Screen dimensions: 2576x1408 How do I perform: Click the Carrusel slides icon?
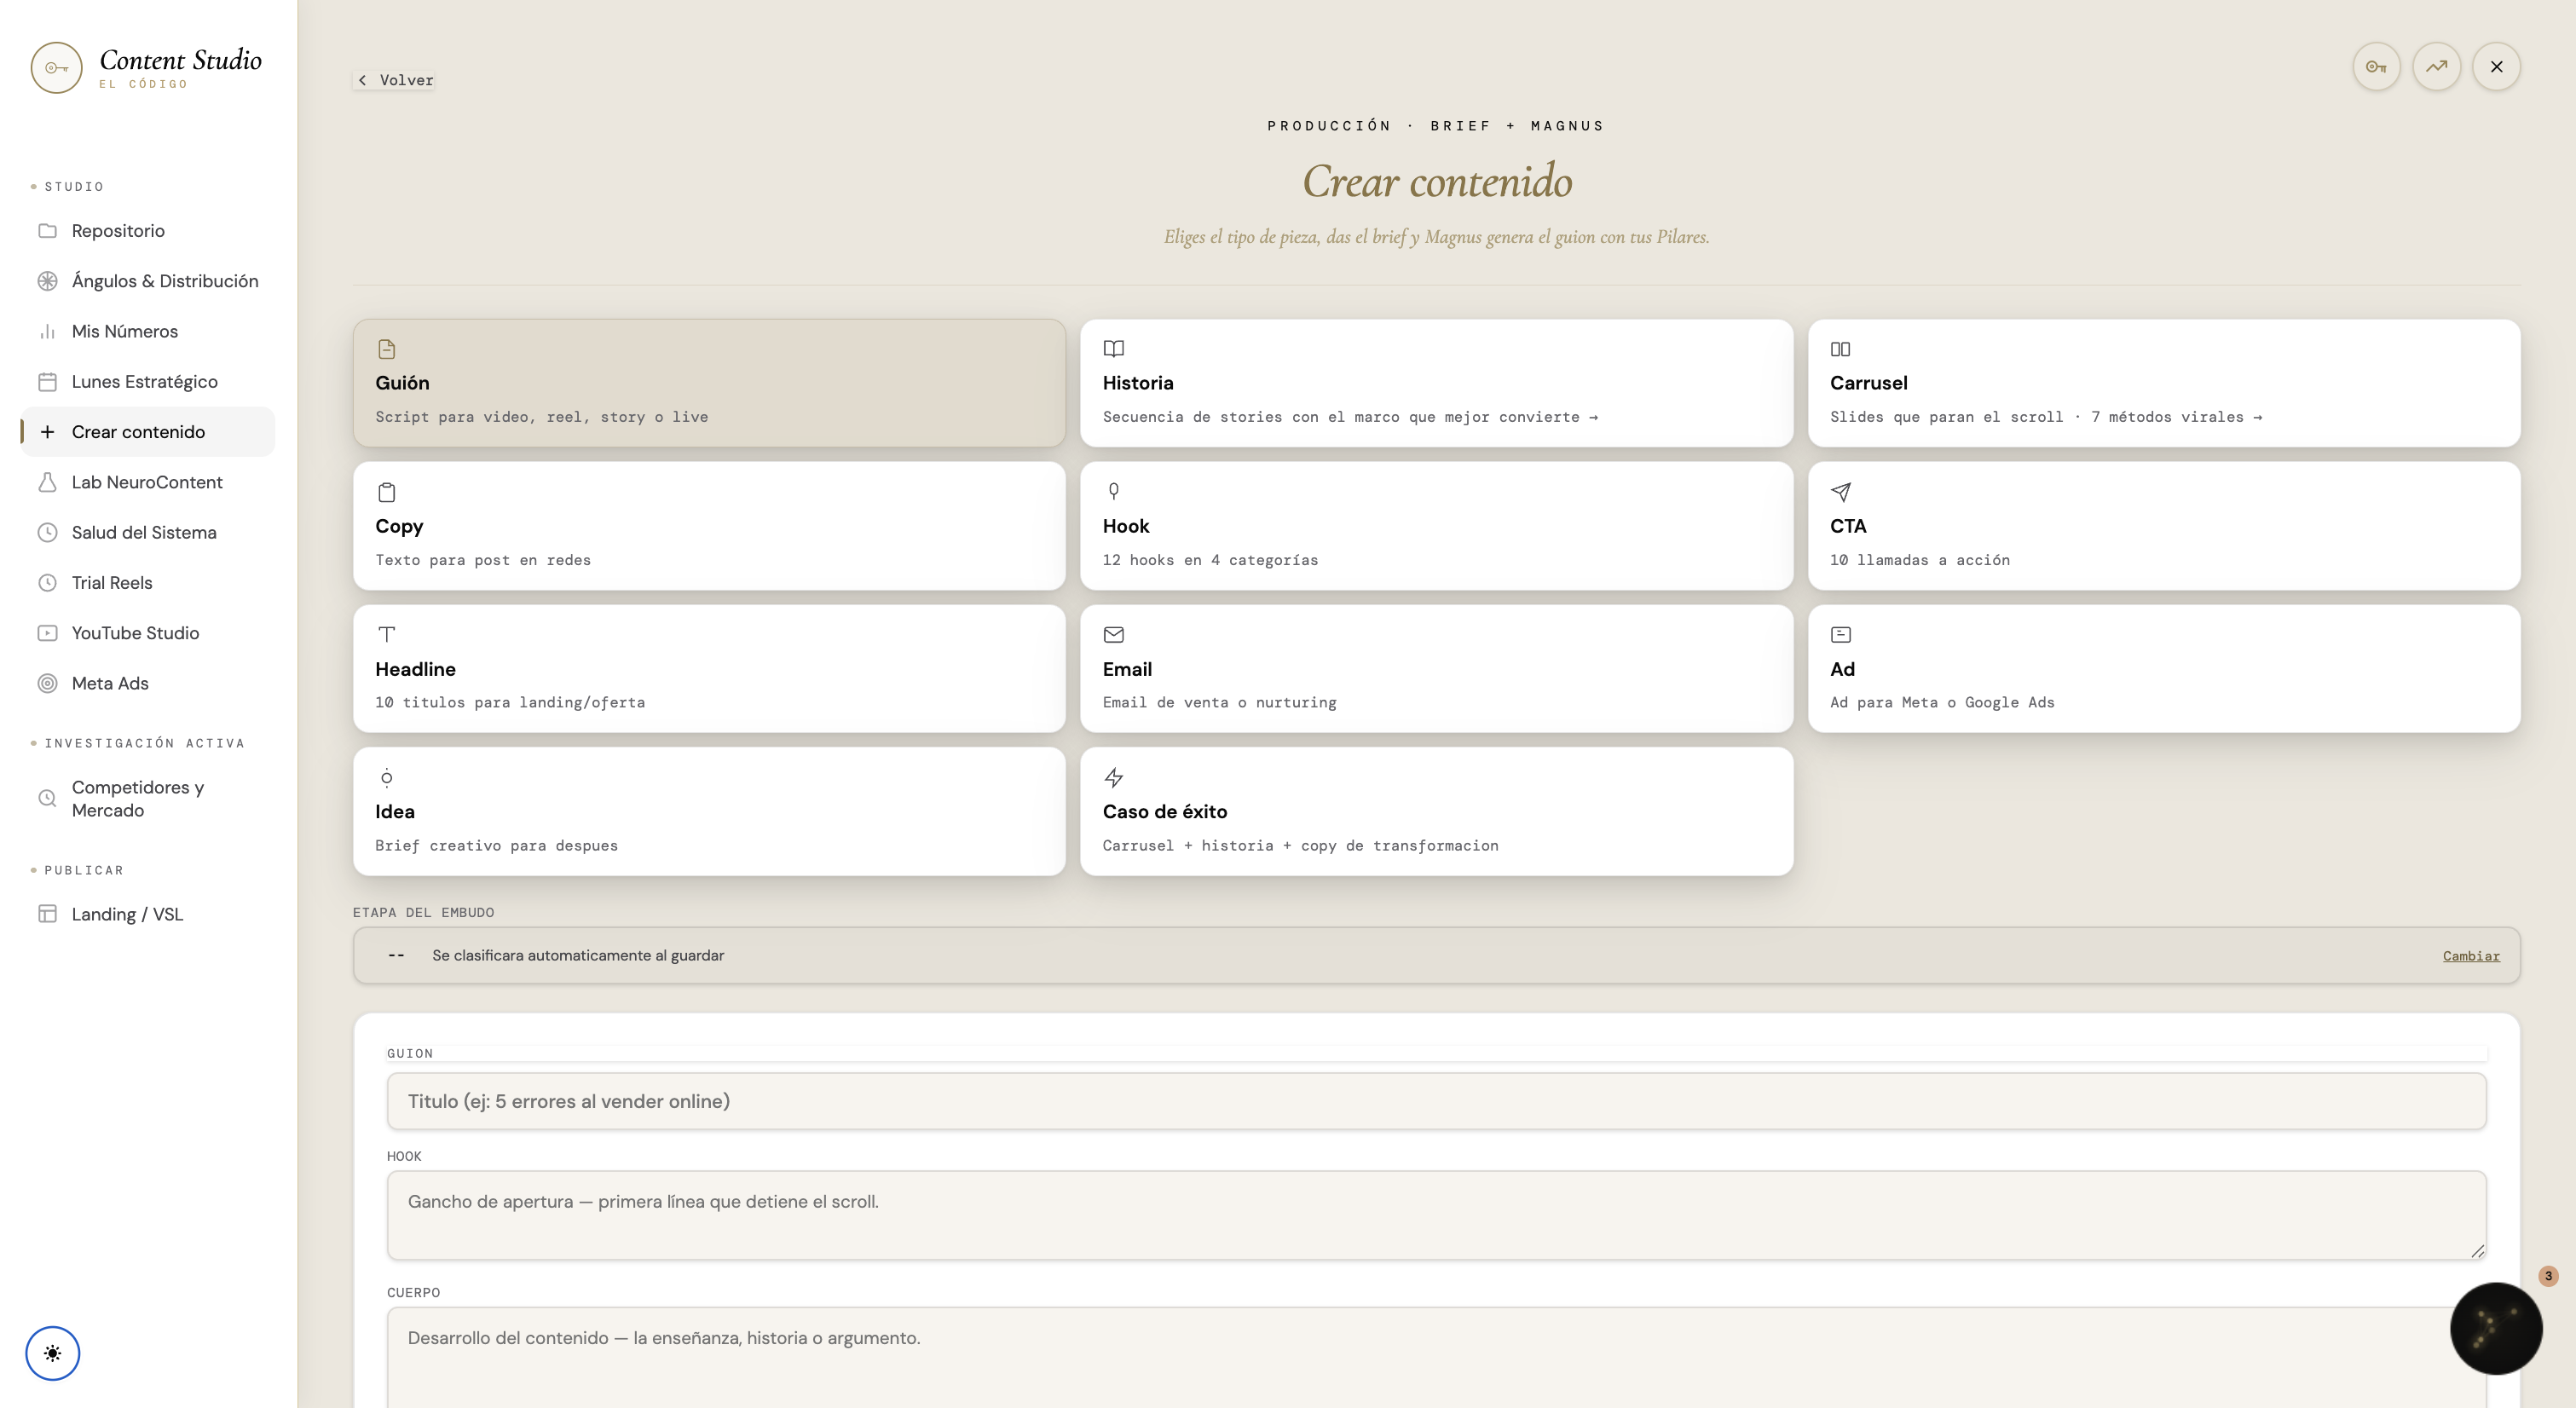(x=1840, y=349)
